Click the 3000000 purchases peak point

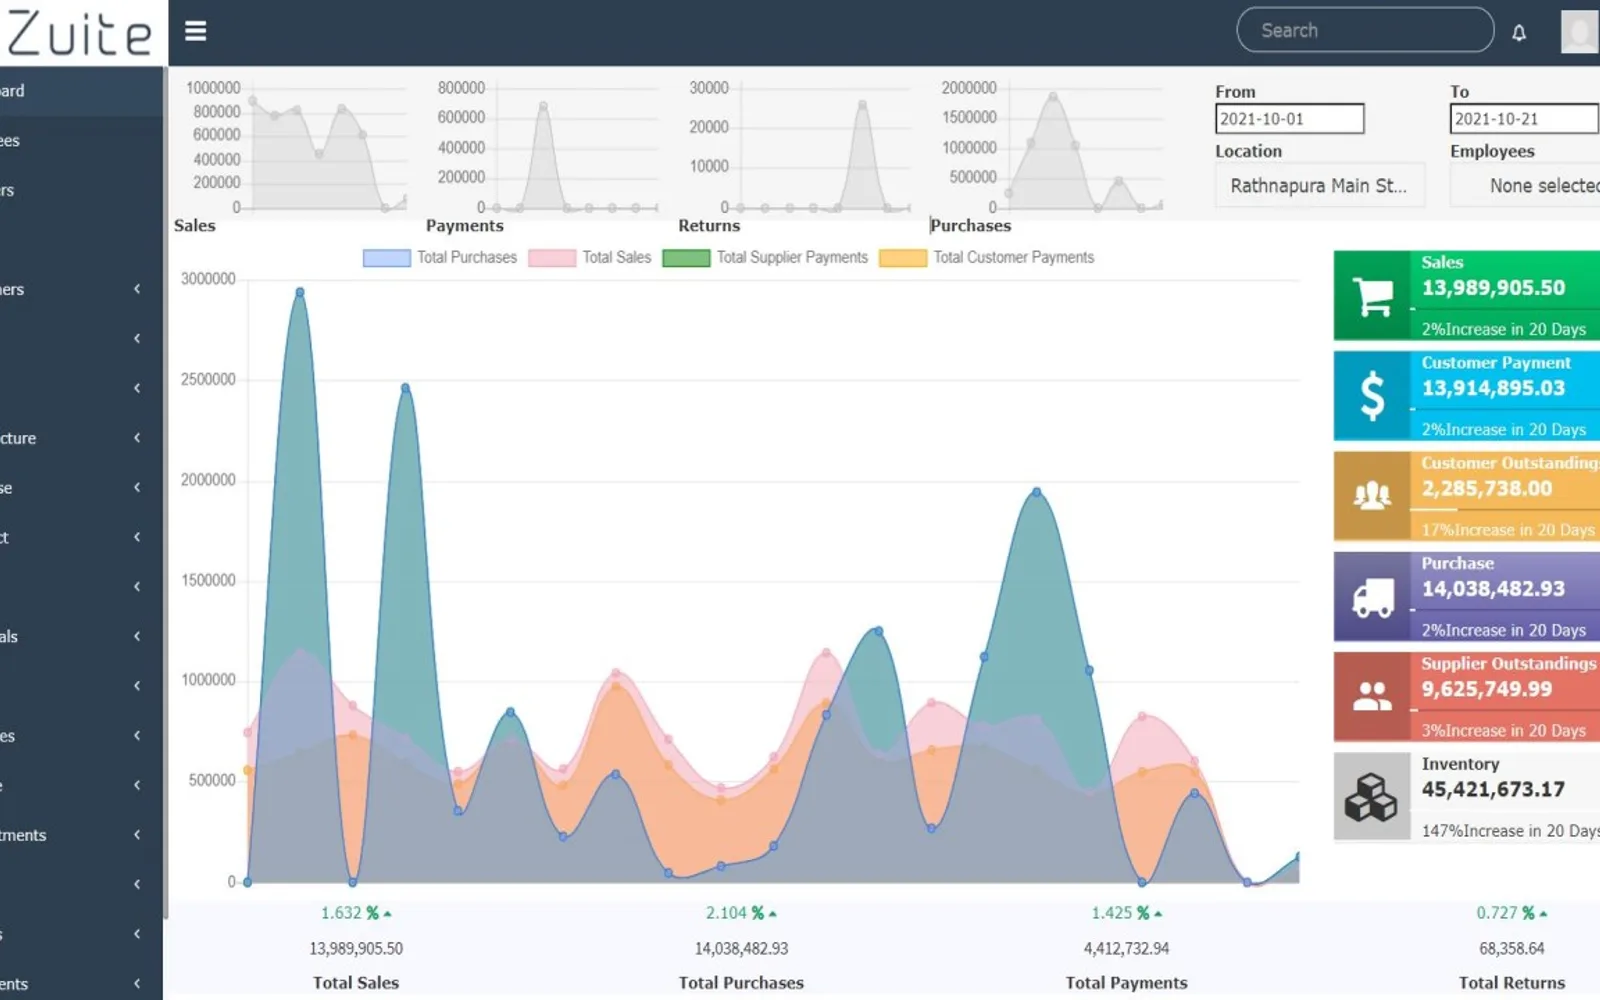point(300,293)
